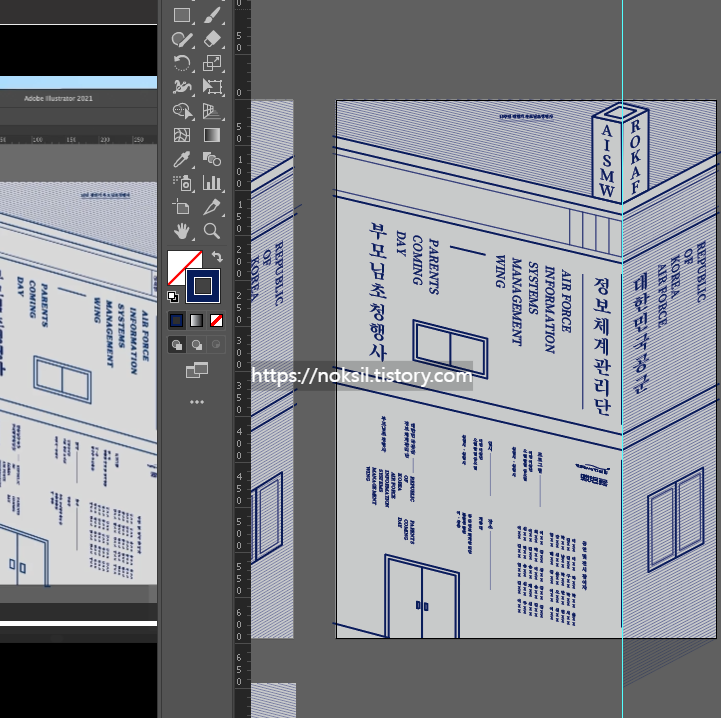721x718 pixels.
Task: Activate the Column Graph tool
Action: (x=212, y=183)
